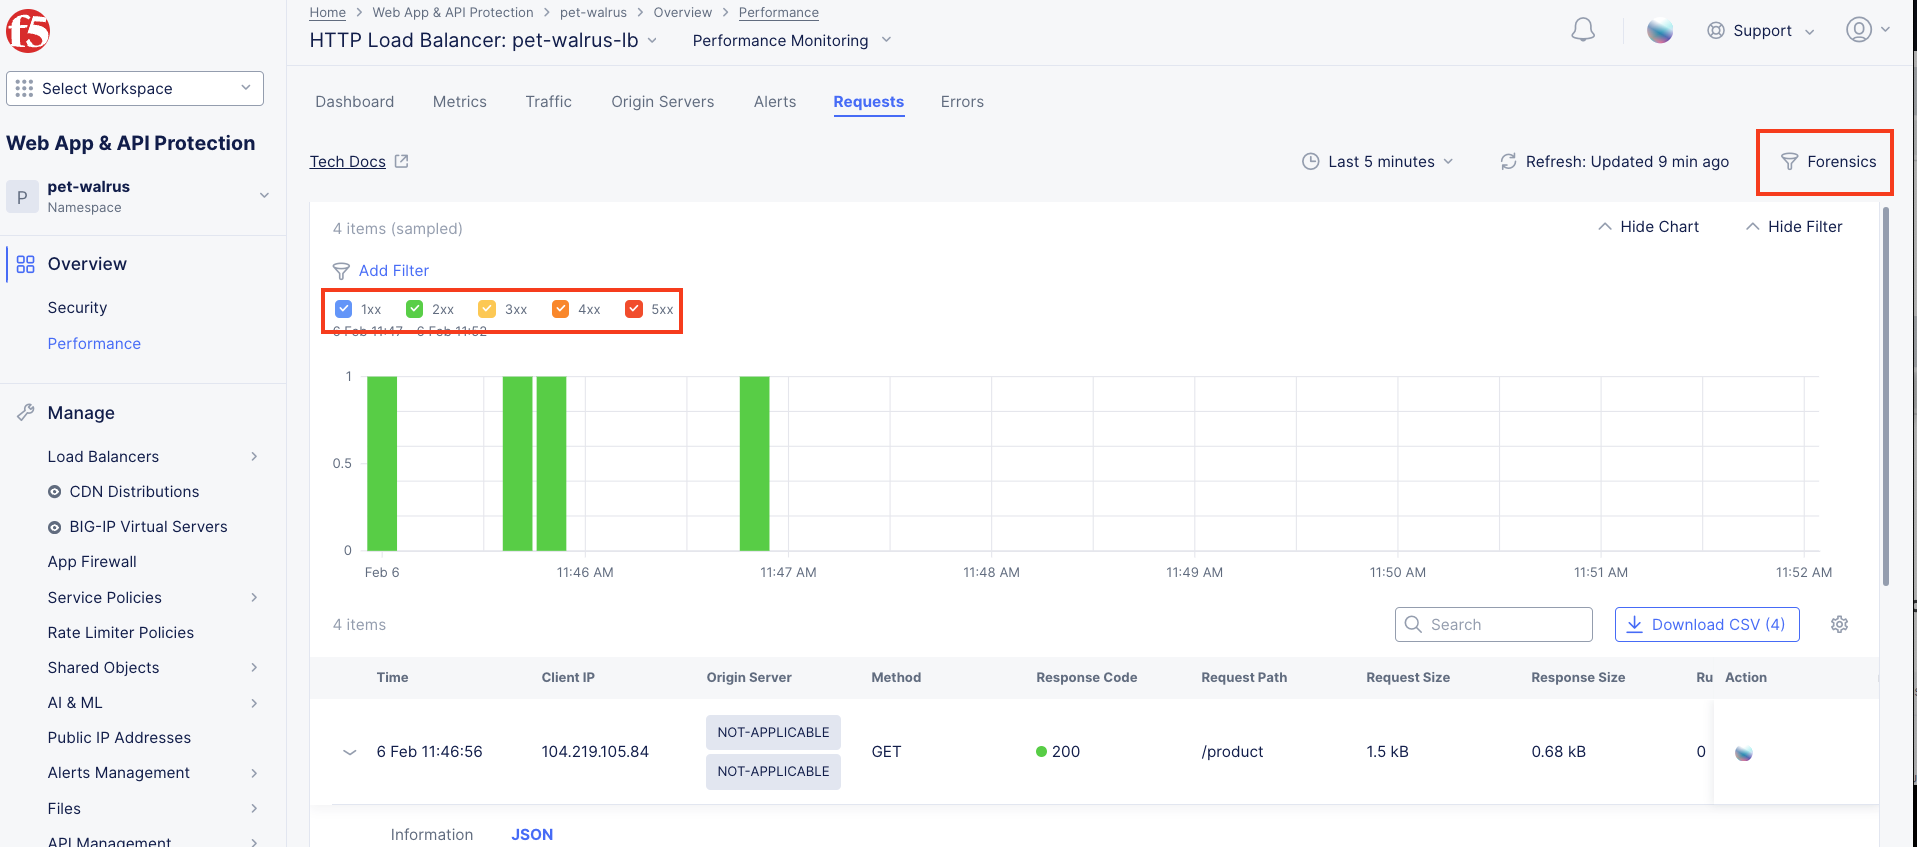Switch to the Metrics tab
Image resolution: width=1917 pixels, height=847 pixels.
(x=460, y=102)
